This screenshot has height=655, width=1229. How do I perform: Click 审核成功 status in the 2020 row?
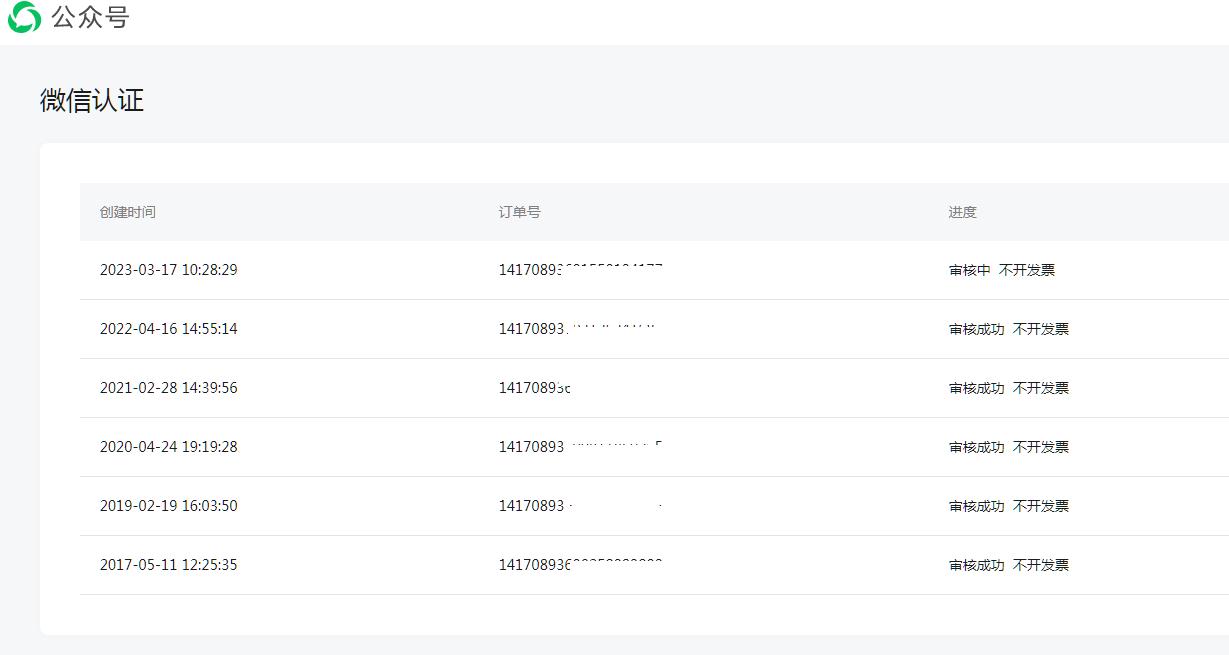coord(976,447)
